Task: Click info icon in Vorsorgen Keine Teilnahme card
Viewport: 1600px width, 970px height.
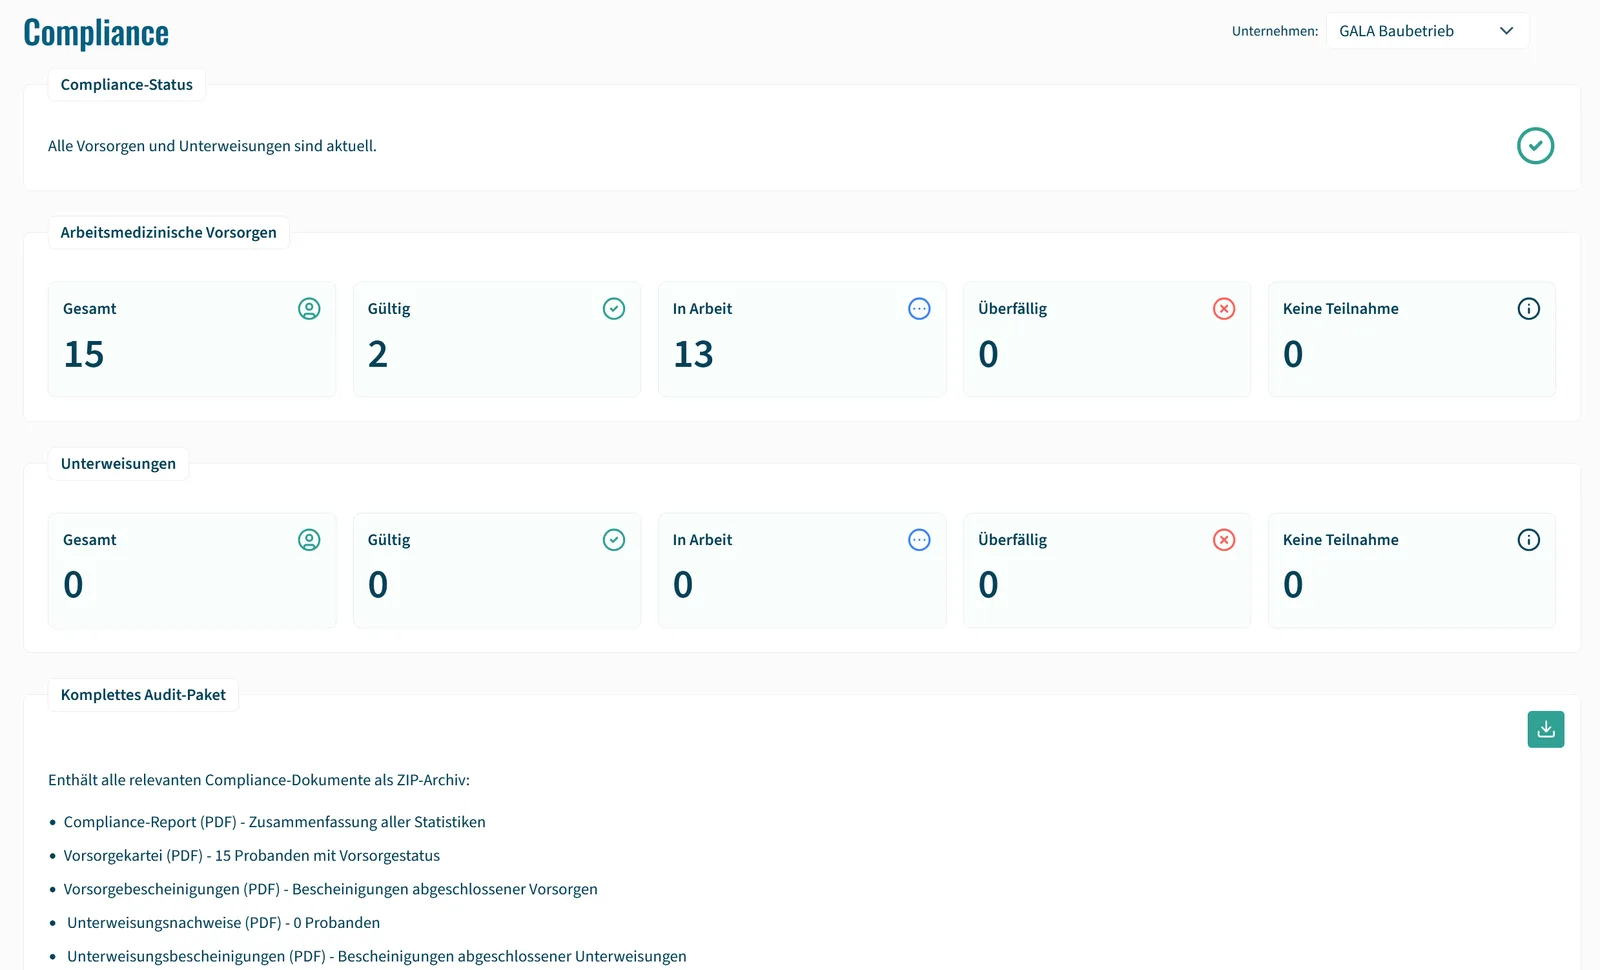Action: 1529,309
